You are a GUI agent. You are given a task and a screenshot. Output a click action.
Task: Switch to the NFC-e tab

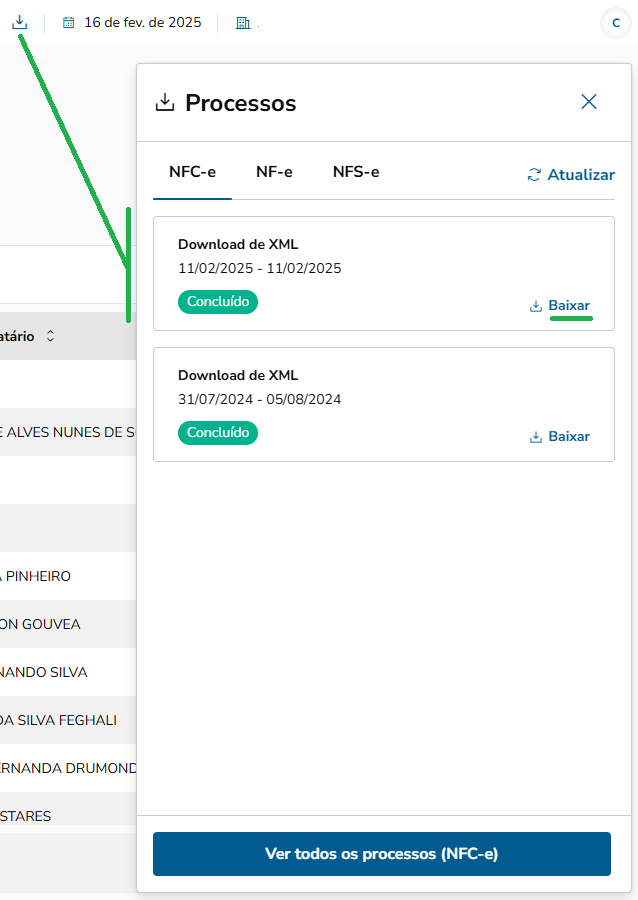coord(192,172)
